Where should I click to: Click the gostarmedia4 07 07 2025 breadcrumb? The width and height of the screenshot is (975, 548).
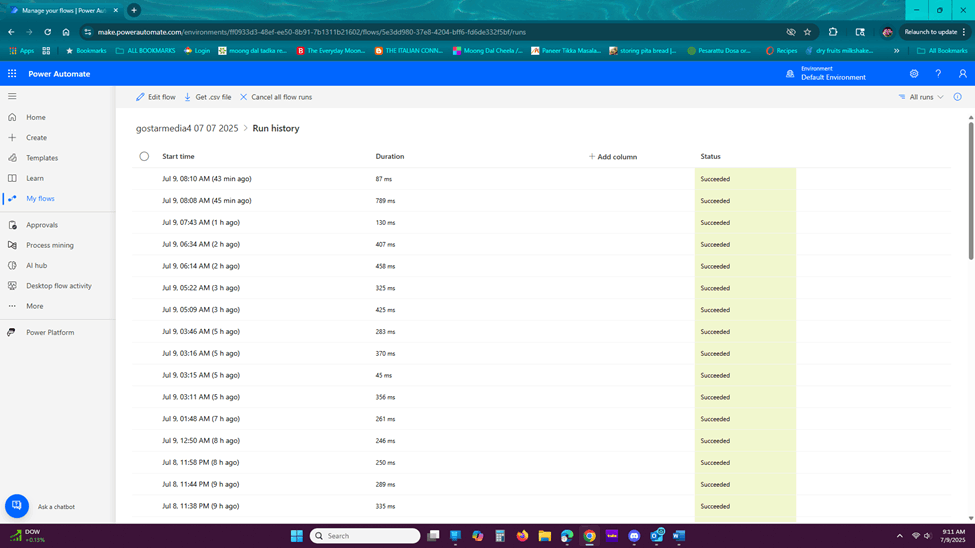pos(187,128)
